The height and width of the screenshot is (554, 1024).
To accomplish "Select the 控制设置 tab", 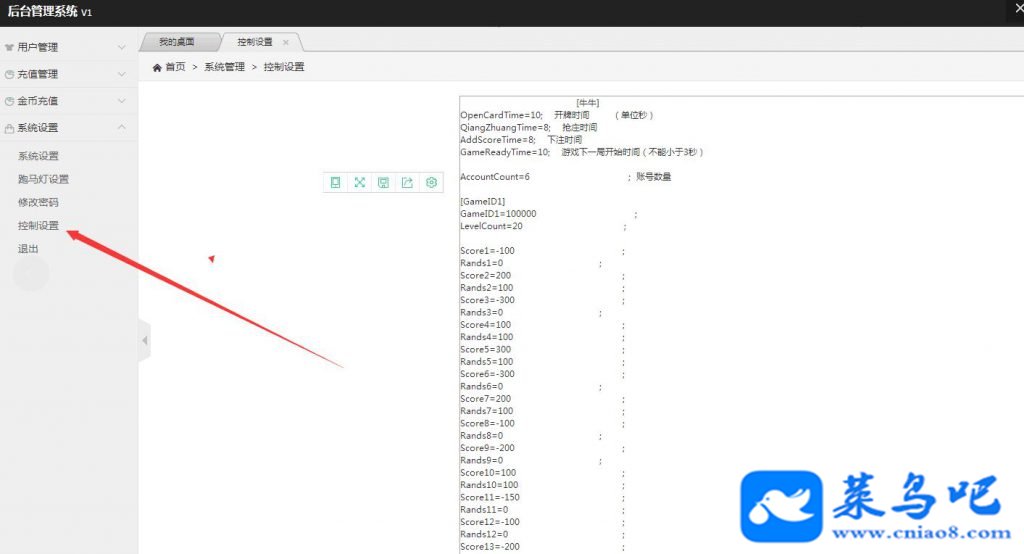I will pos(255,42).
